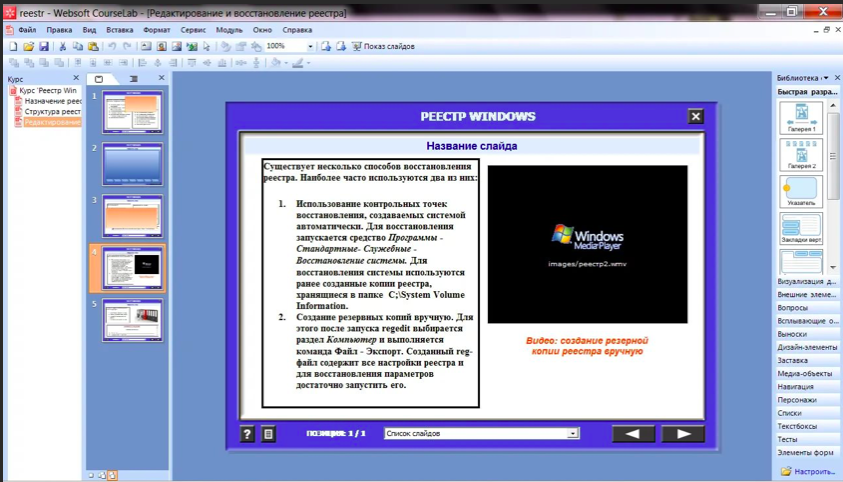This screenshot has width=843, height=482.
Task: Close the Курс panel
Action: (76, 78)
